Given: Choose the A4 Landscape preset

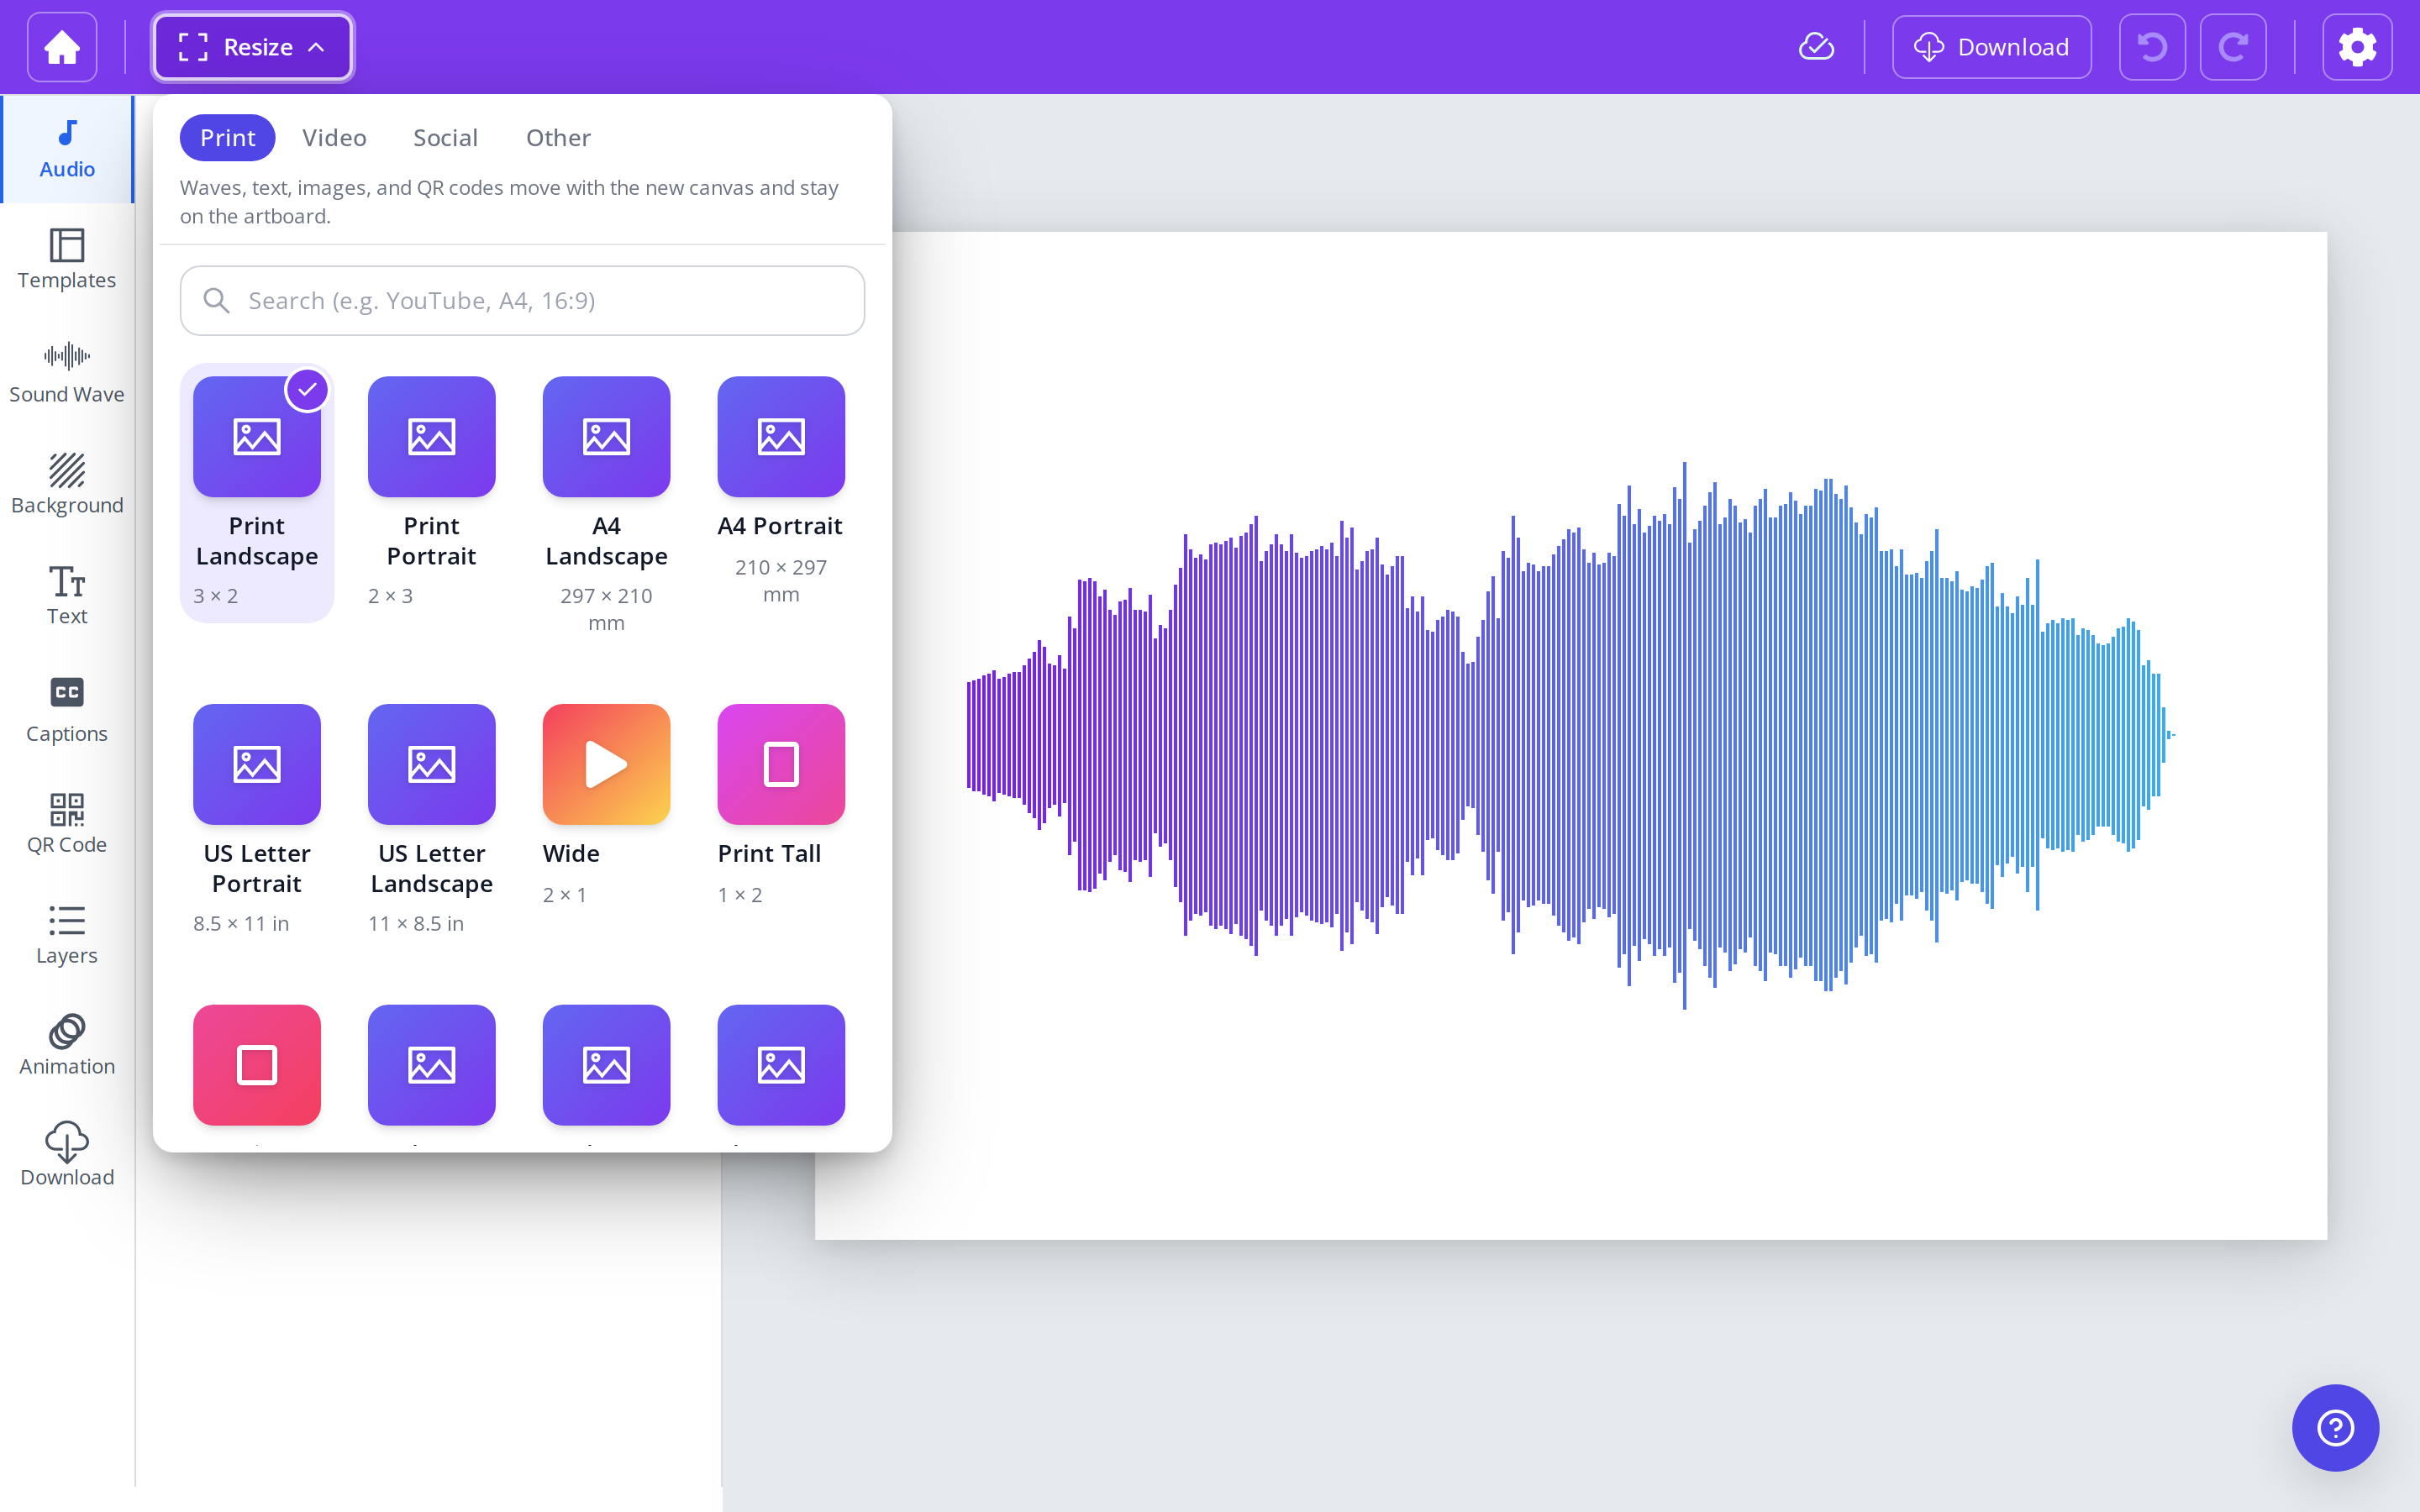Looking at the screenshot, I should tap(606, 506).
